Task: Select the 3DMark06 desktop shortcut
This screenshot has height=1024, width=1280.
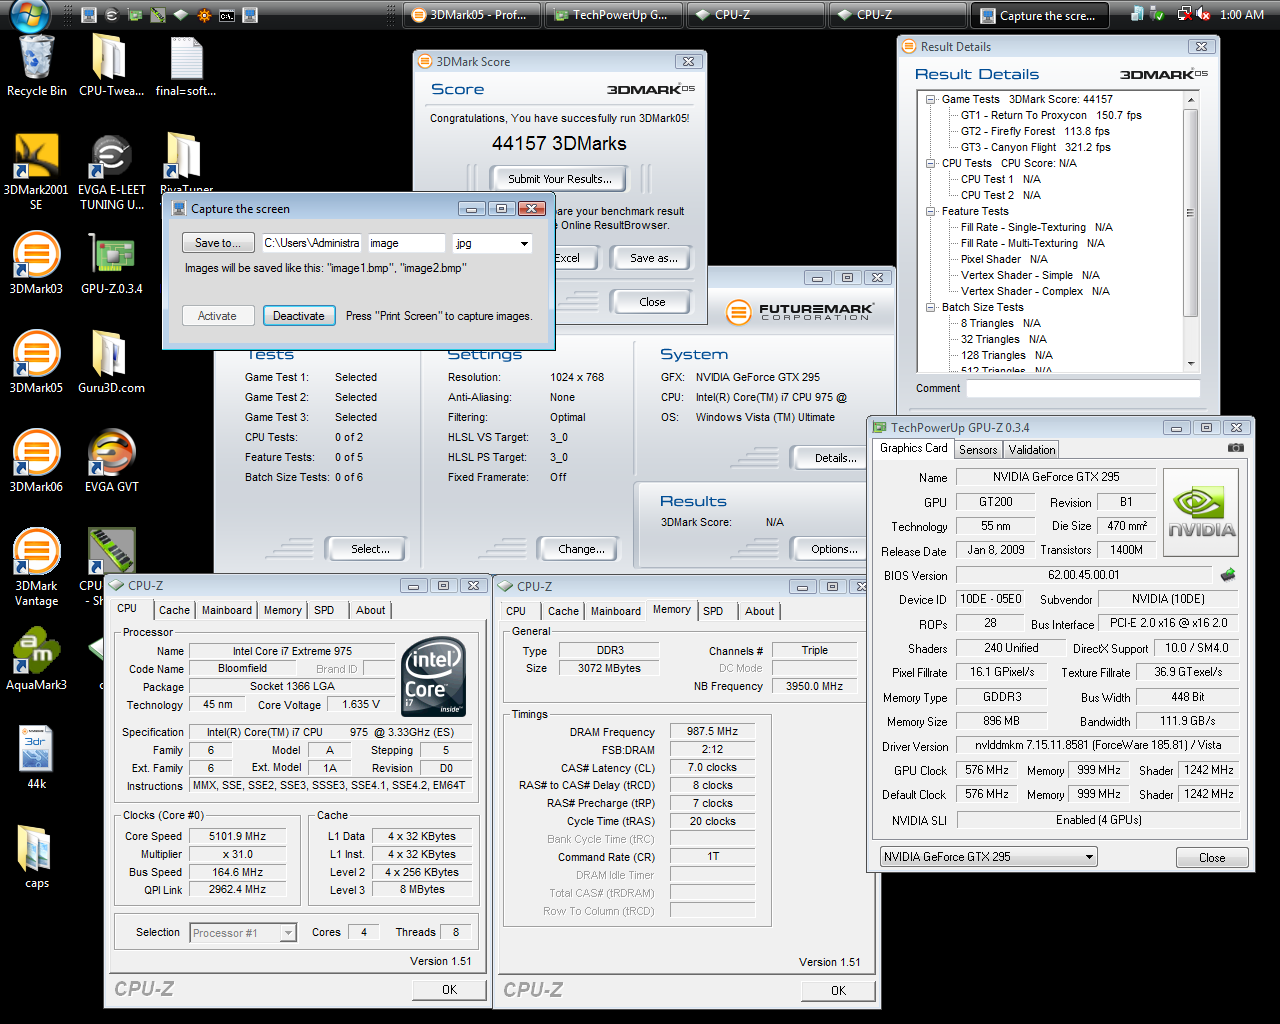Action: coord(36,461)
